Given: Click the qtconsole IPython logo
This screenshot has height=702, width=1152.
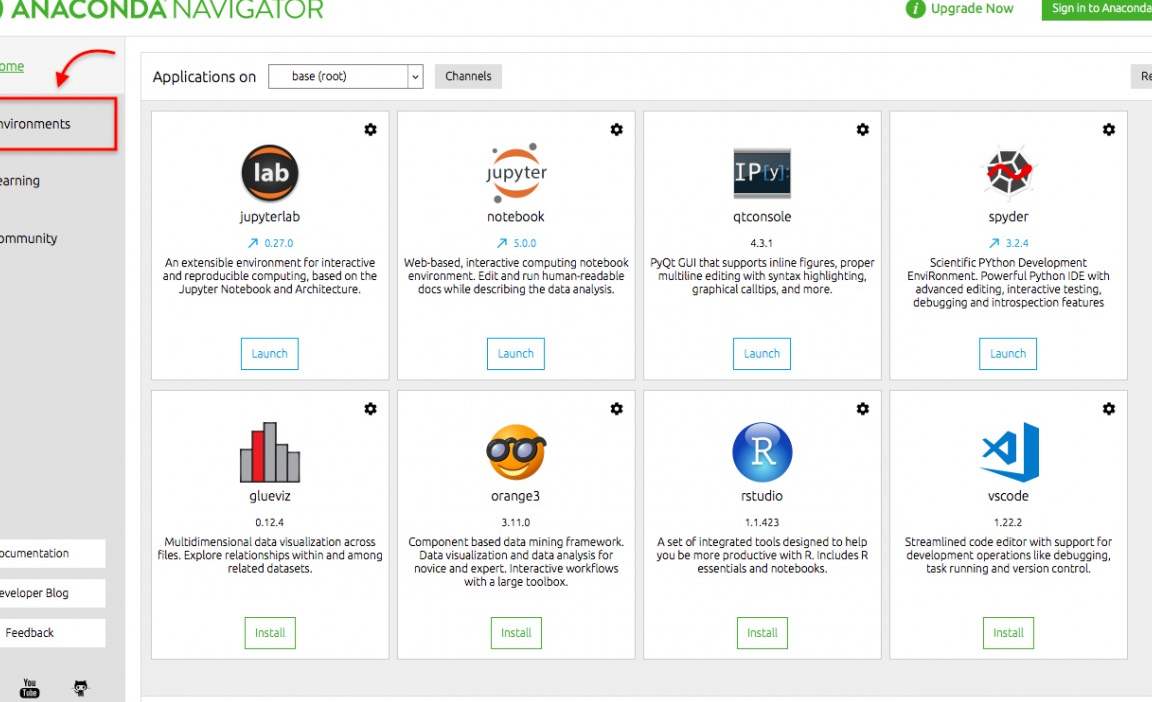Looking at the screenshot, I should (762, 173).
